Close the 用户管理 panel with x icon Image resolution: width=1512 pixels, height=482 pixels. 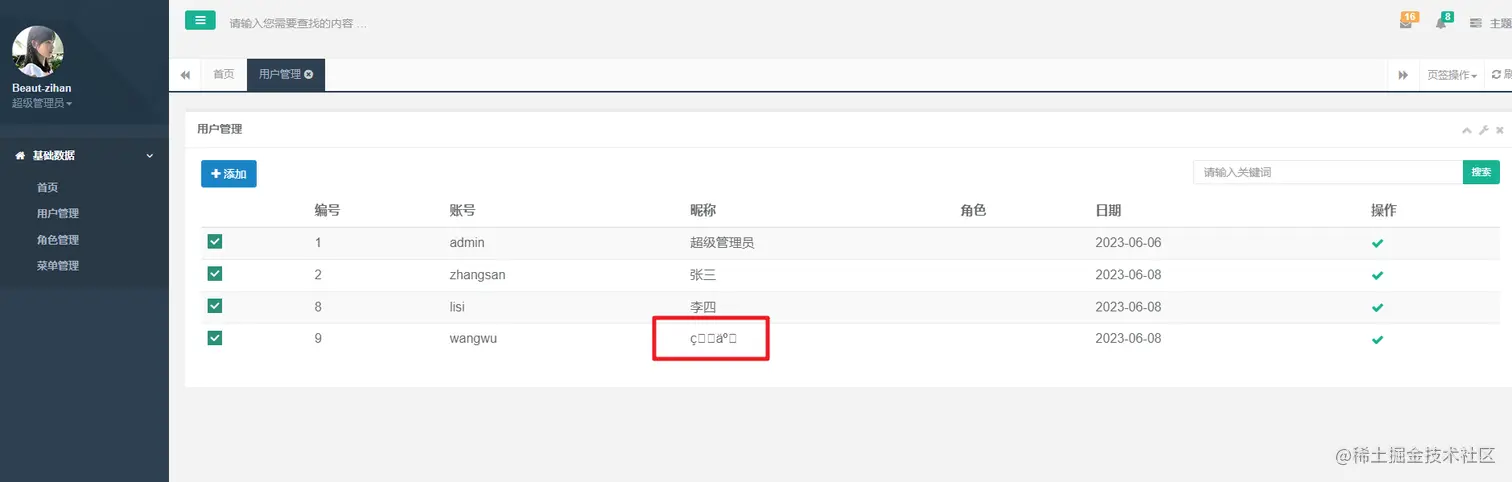[x=1500, y=130]
